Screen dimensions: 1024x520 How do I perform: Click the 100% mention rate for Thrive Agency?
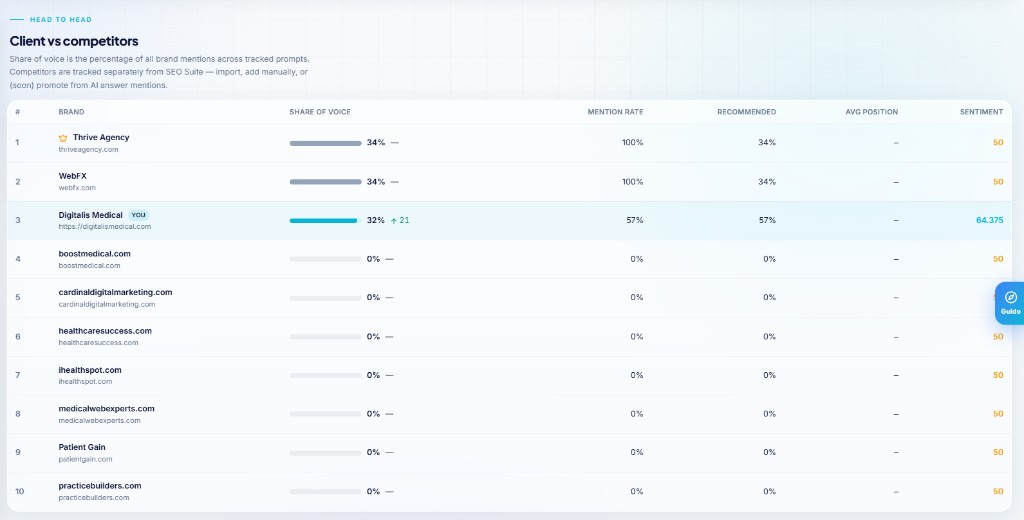pyautogui.click(x=633, y=142)
